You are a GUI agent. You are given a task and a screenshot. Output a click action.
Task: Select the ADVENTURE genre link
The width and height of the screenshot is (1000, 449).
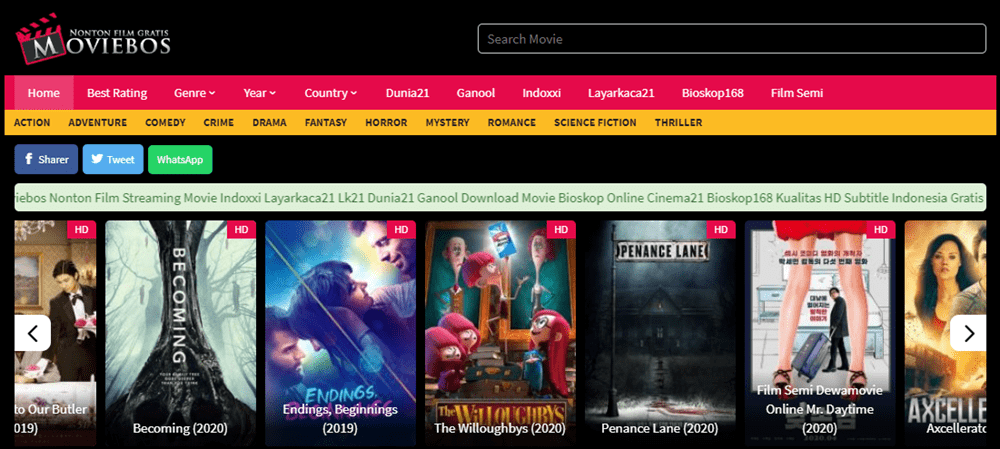click(98, 122)
